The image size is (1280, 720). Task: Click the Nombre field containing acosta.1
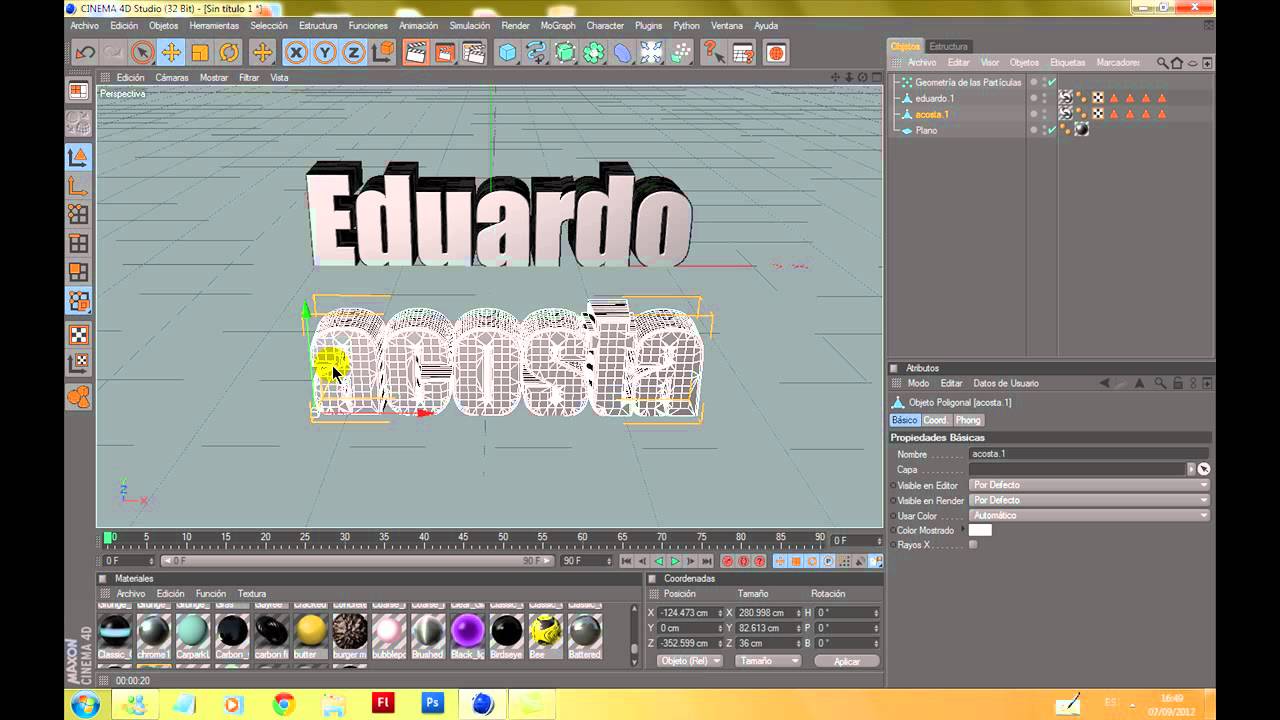tap(1090, 454)
